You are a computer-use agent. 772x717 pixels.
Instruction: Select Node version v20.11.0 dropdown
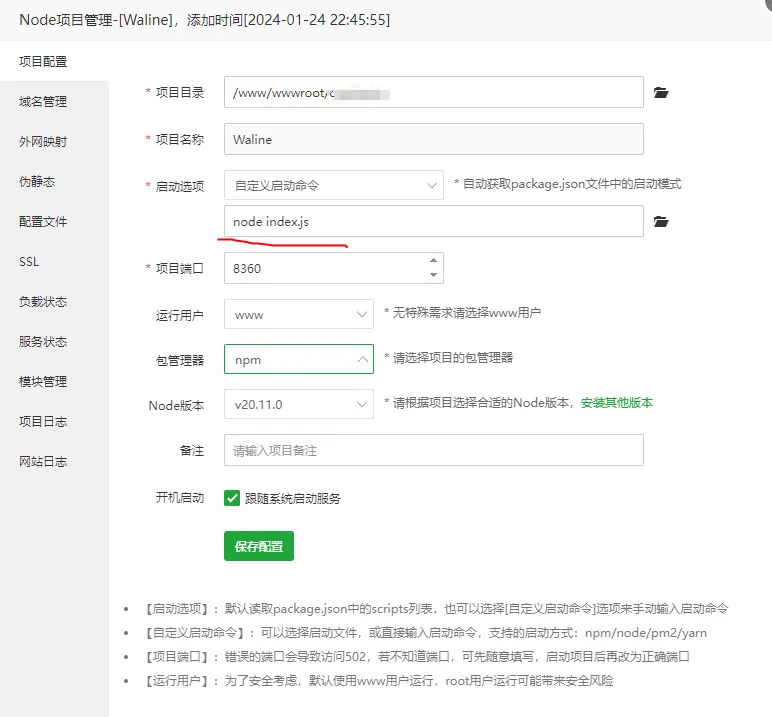(x=298, y=405)
